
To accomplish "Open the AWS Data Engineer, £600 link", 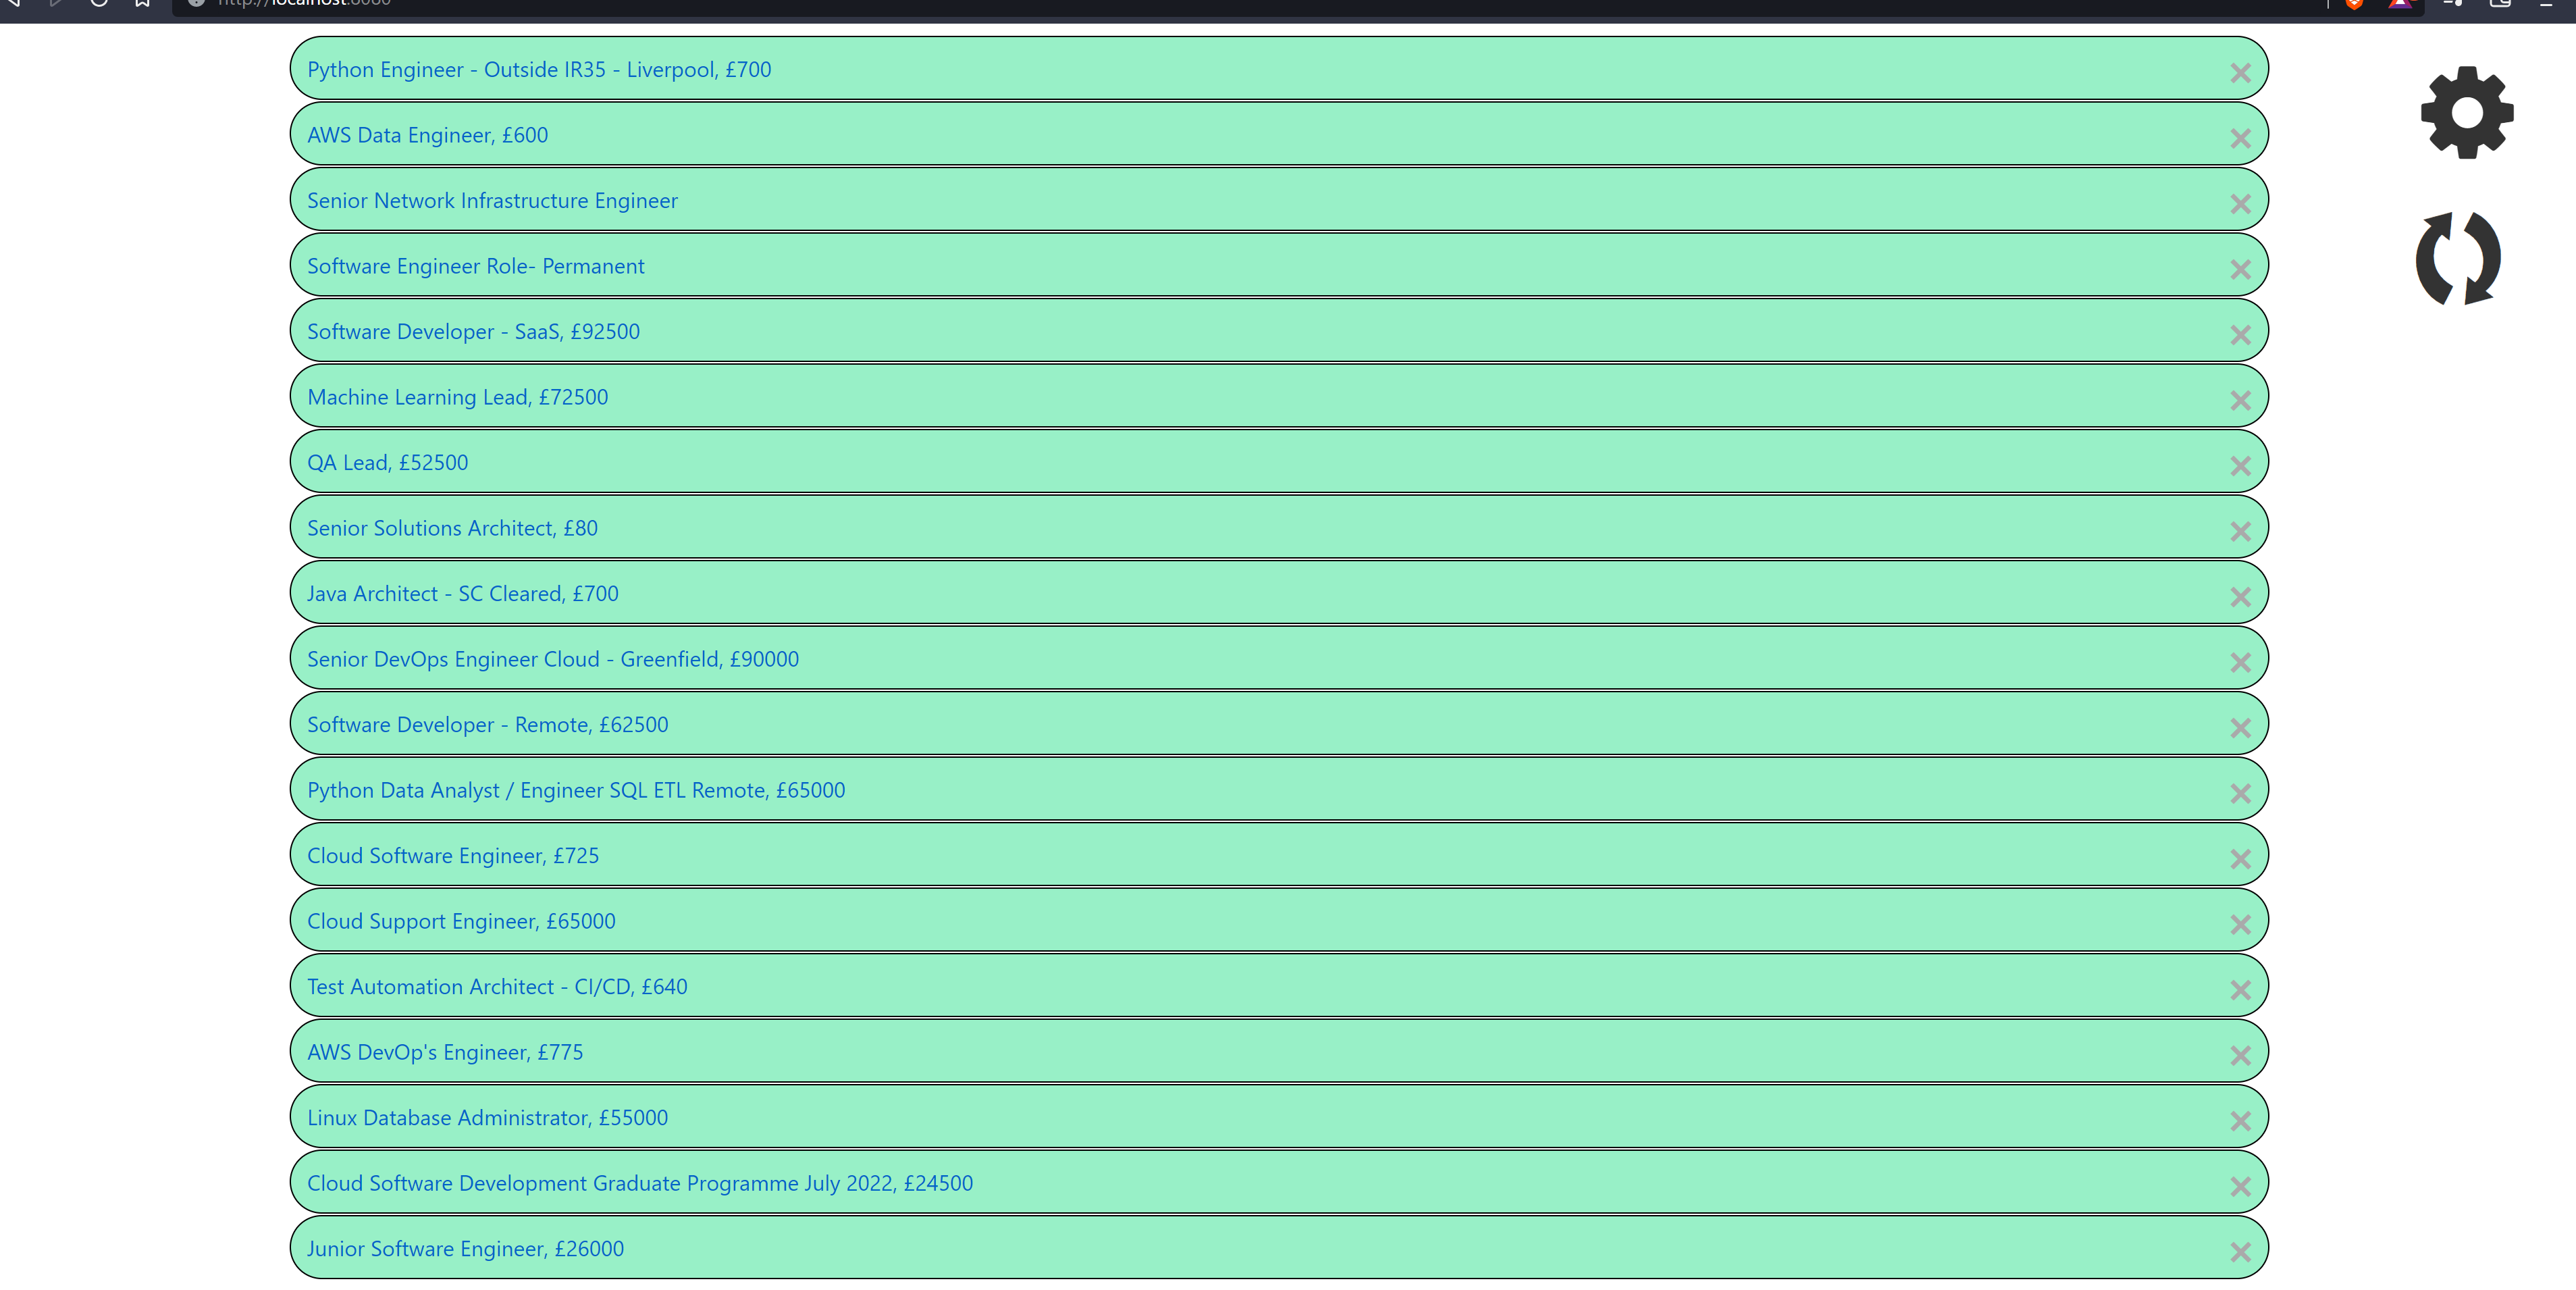I will pos(427,135).
